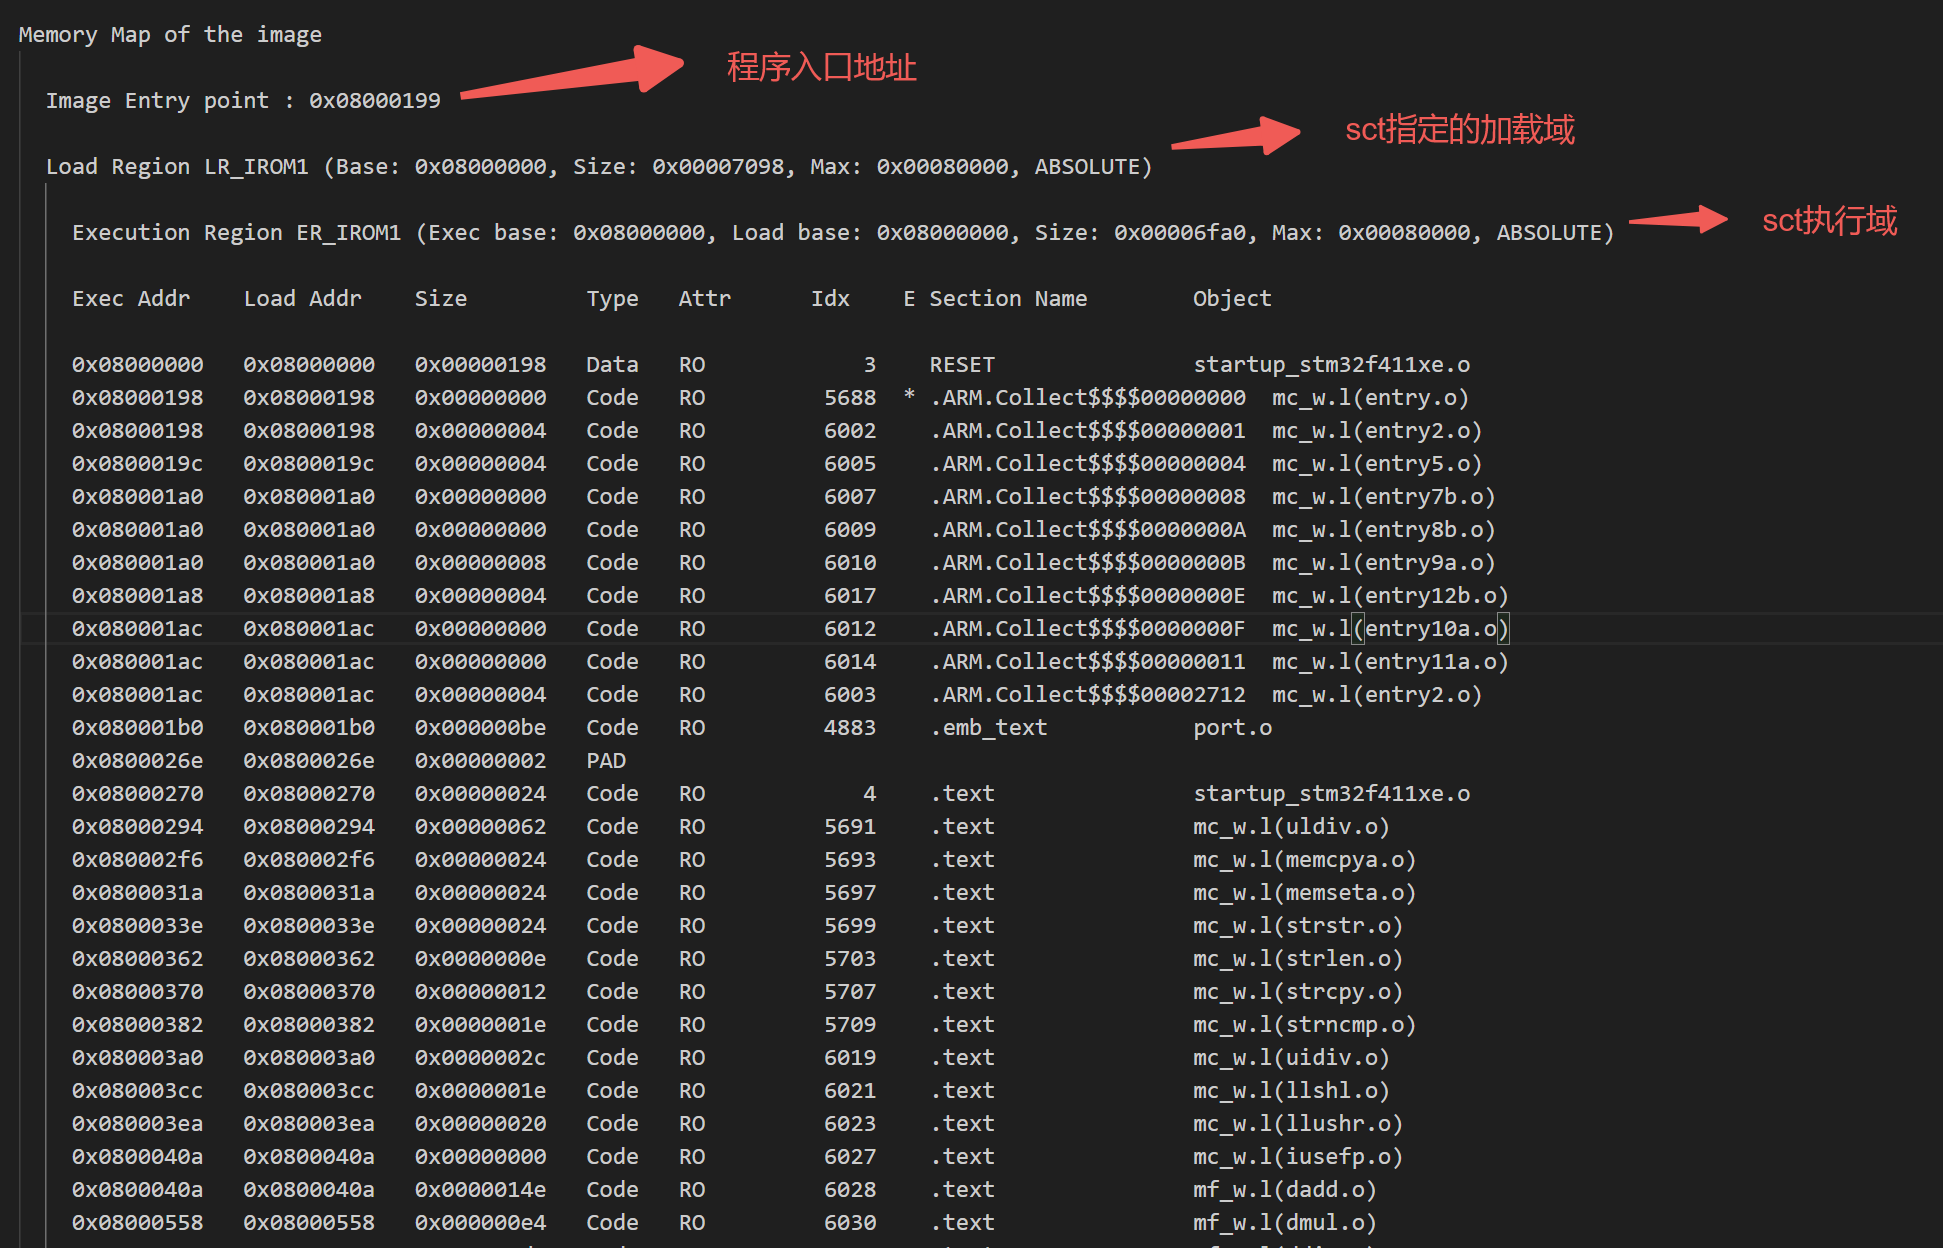The height and width of the screenshot is (1248, 1943).
Task: Click the .emb_text section name
Action: (x=989, y=728)
